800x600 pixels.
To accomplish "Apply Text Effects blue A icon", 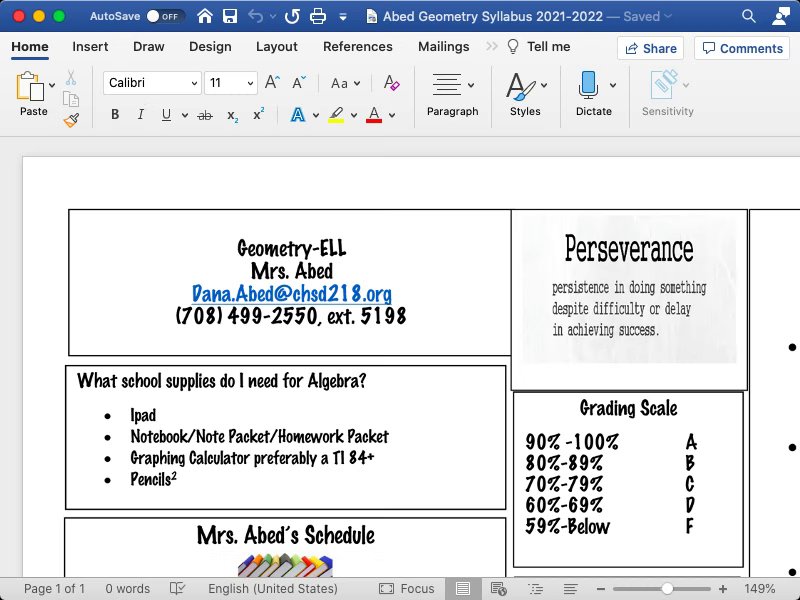I will click(x=298, y=115).
